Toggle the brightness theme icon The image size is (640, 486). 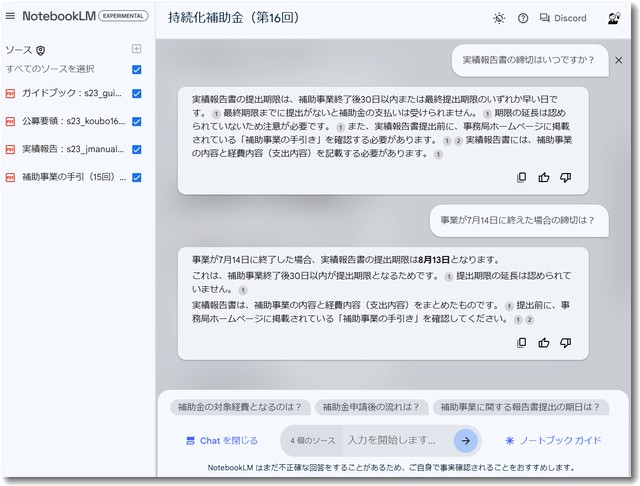point(499,18)
